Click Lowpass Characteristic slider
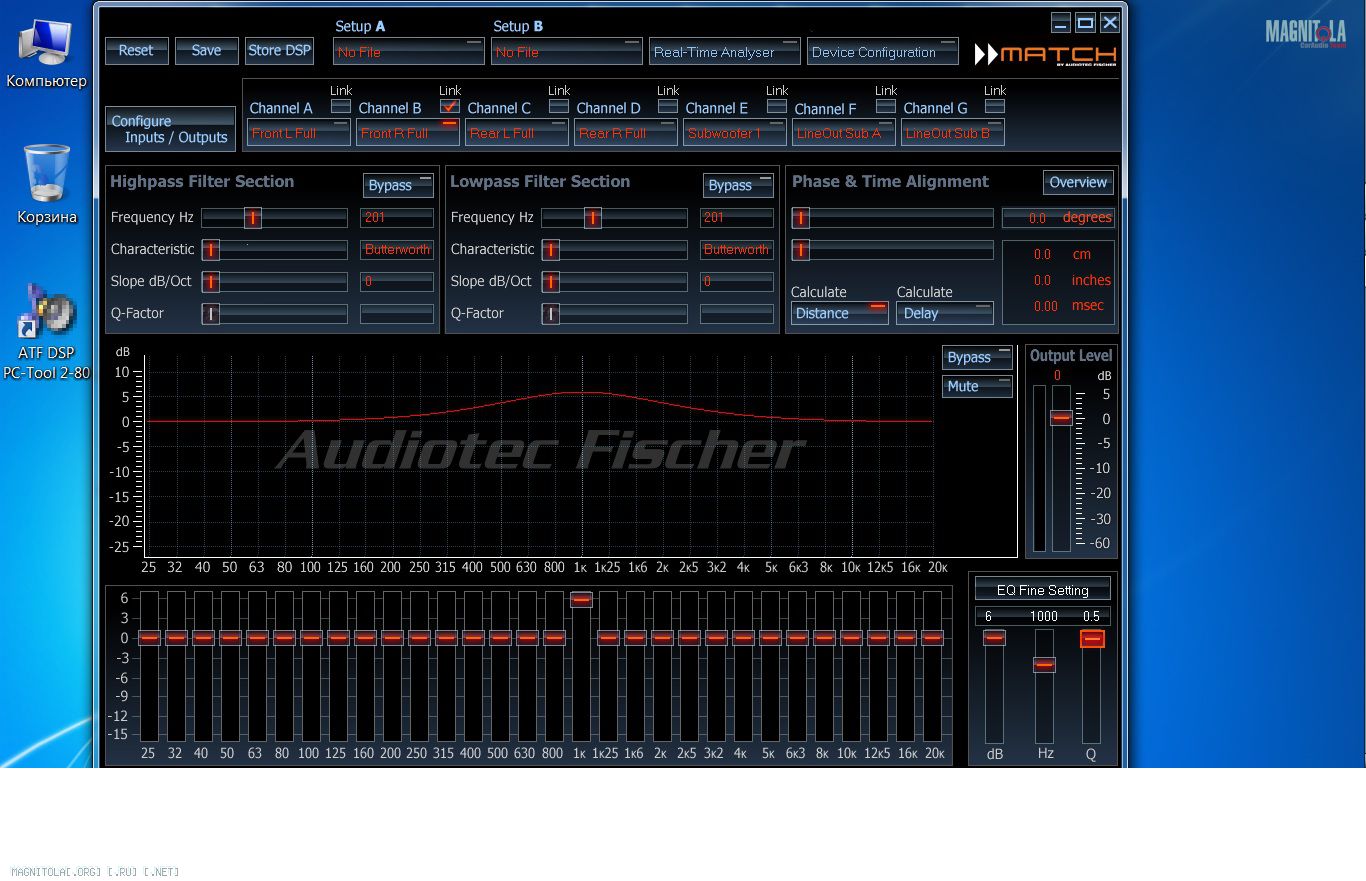 [614, 249]
